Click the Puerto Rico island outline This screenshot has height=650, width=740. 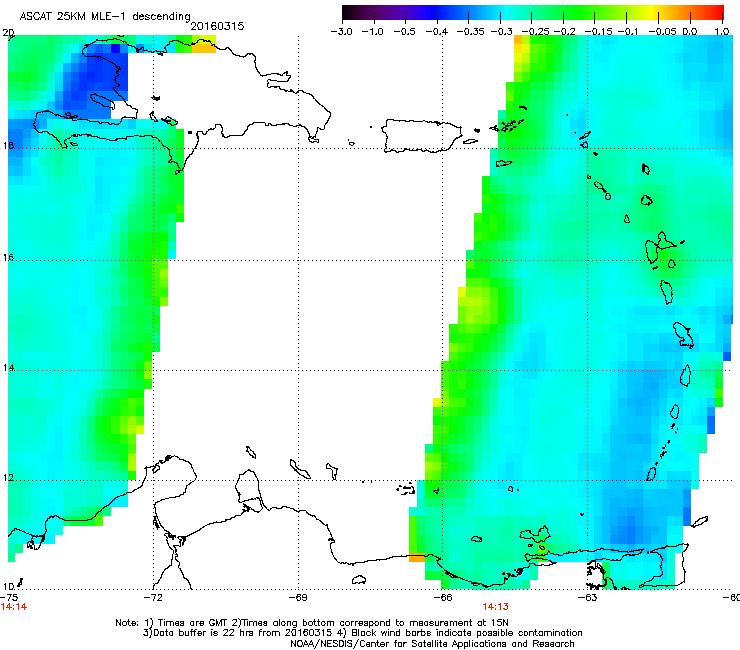[421, 136]
